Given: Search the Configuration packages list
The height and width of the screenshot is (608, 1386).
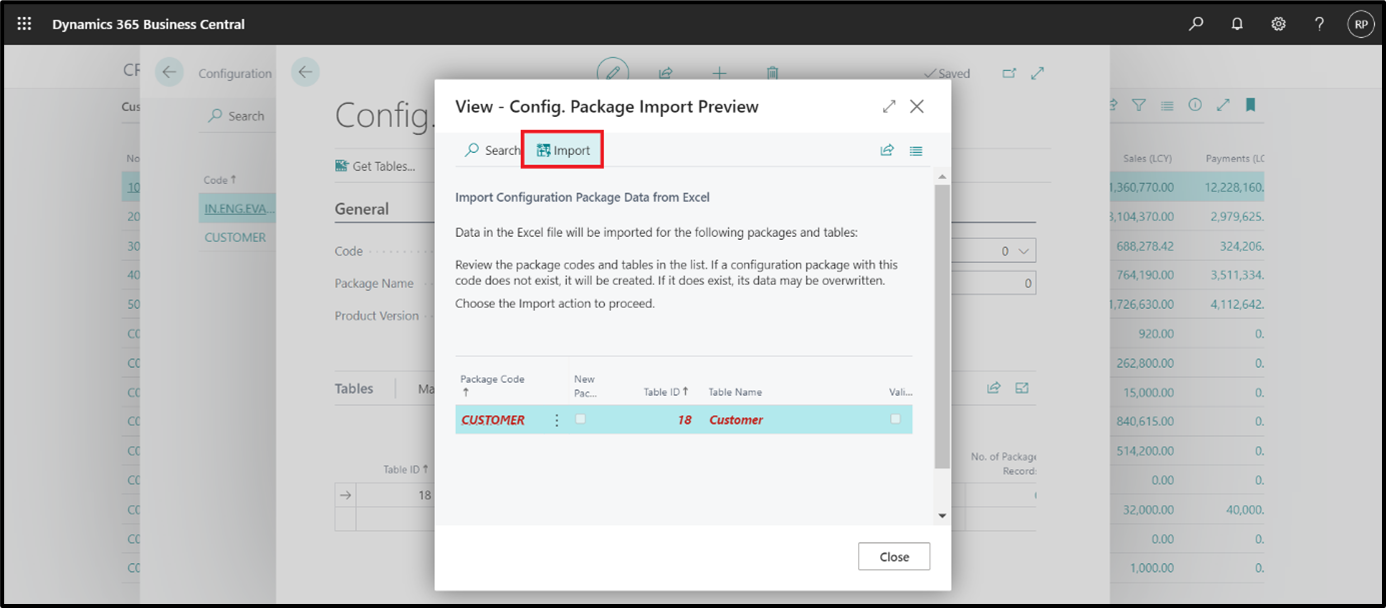Looking at the screenshot, I should point(236,116).
